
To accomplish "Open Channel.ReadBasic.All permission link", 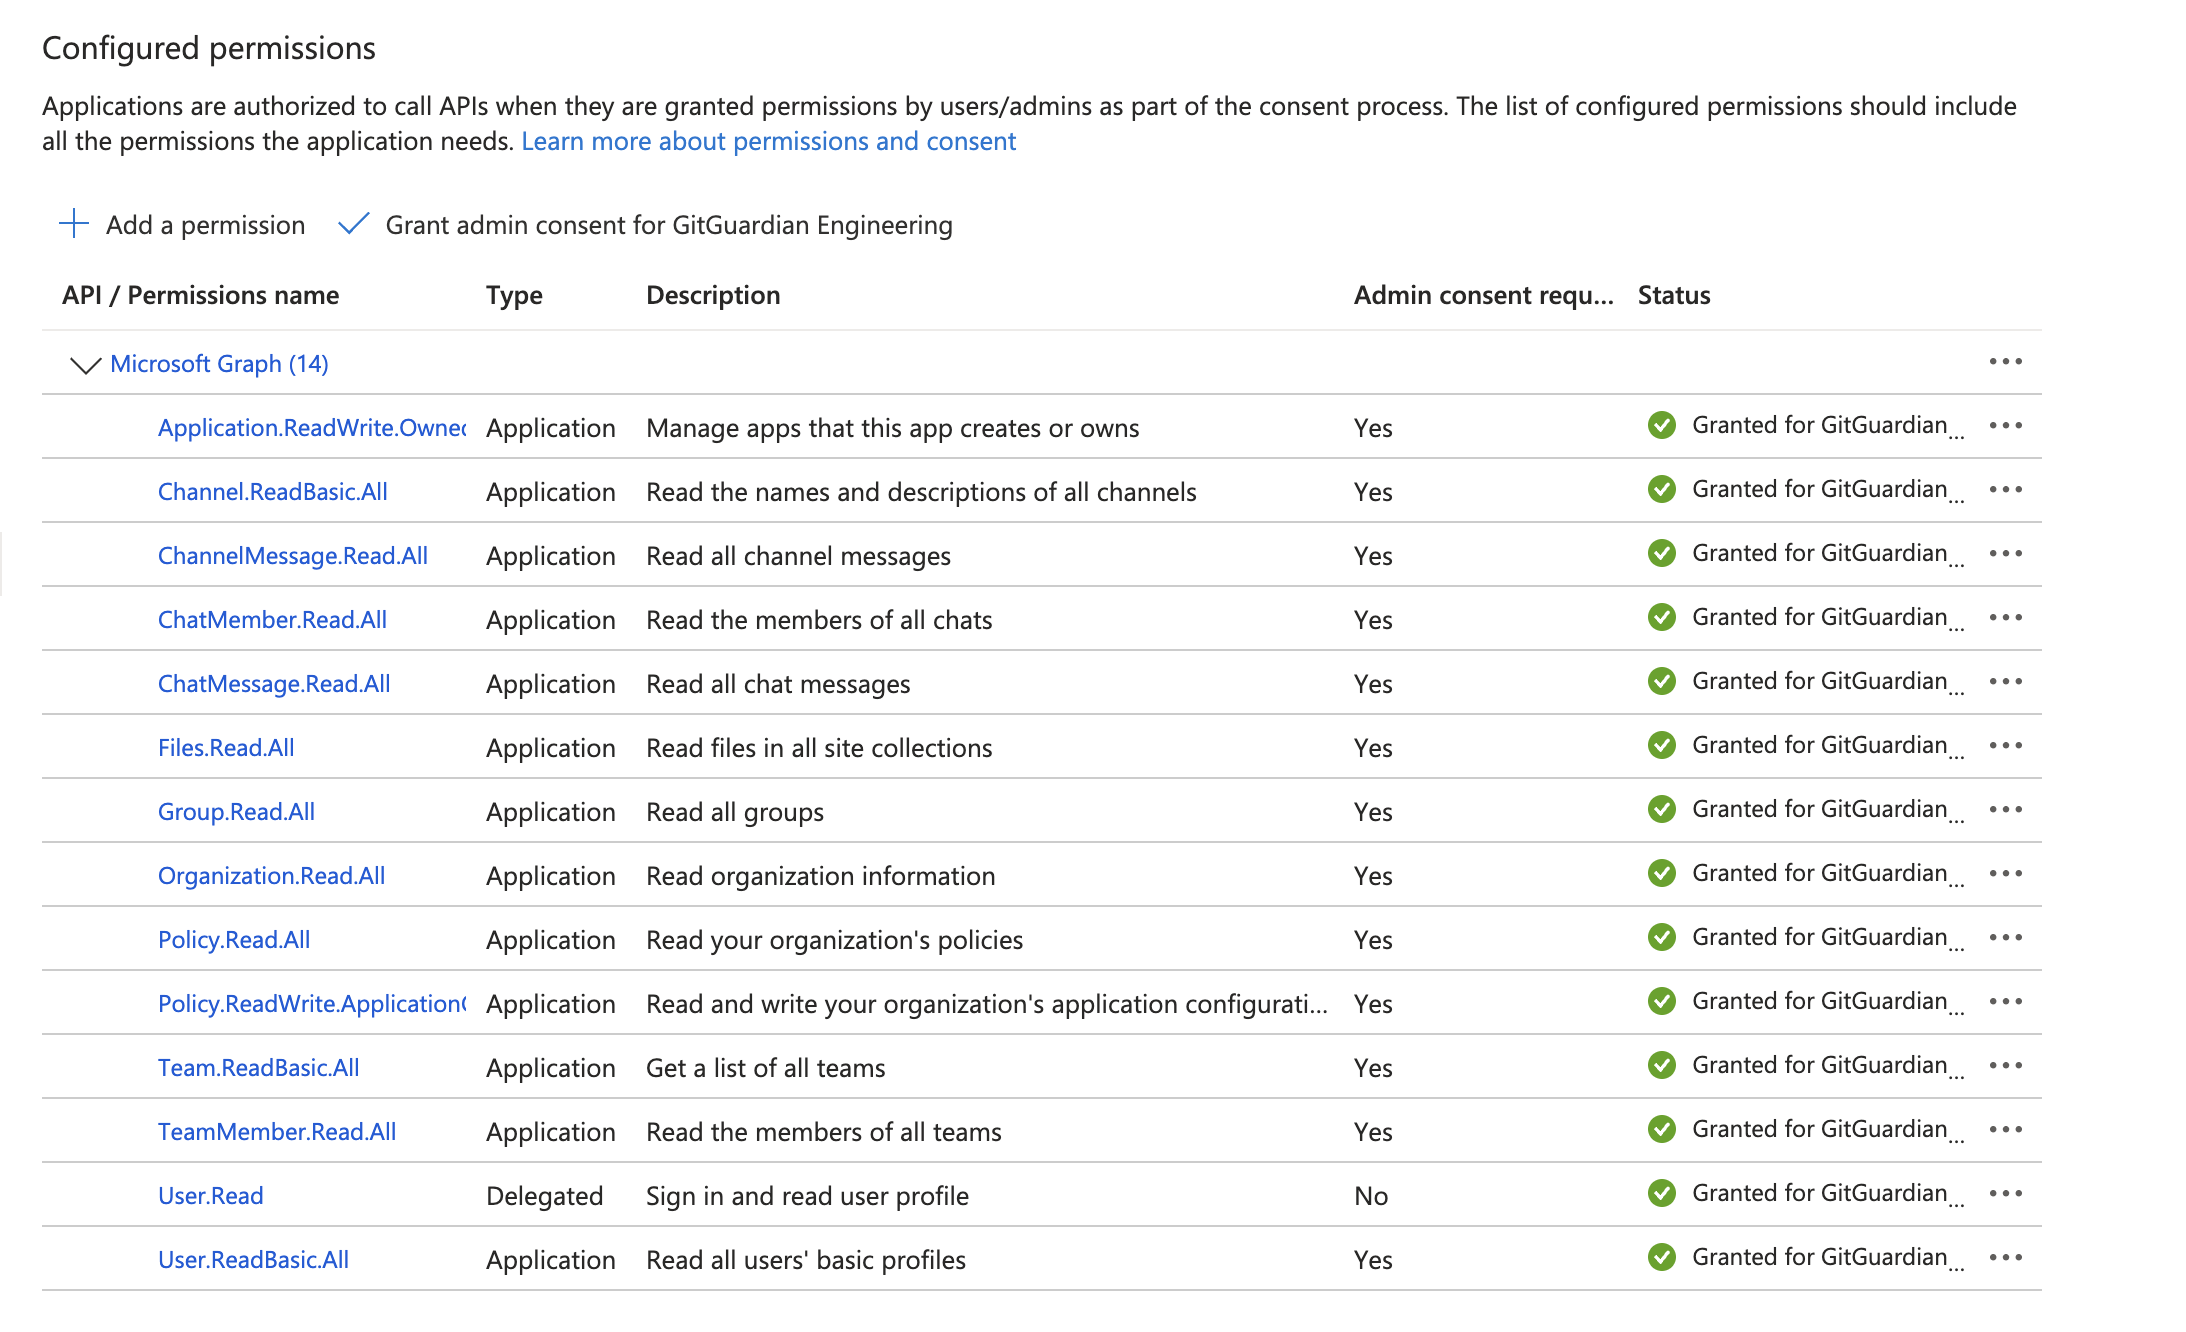I will pyautogui.click(x=273, y=492).
